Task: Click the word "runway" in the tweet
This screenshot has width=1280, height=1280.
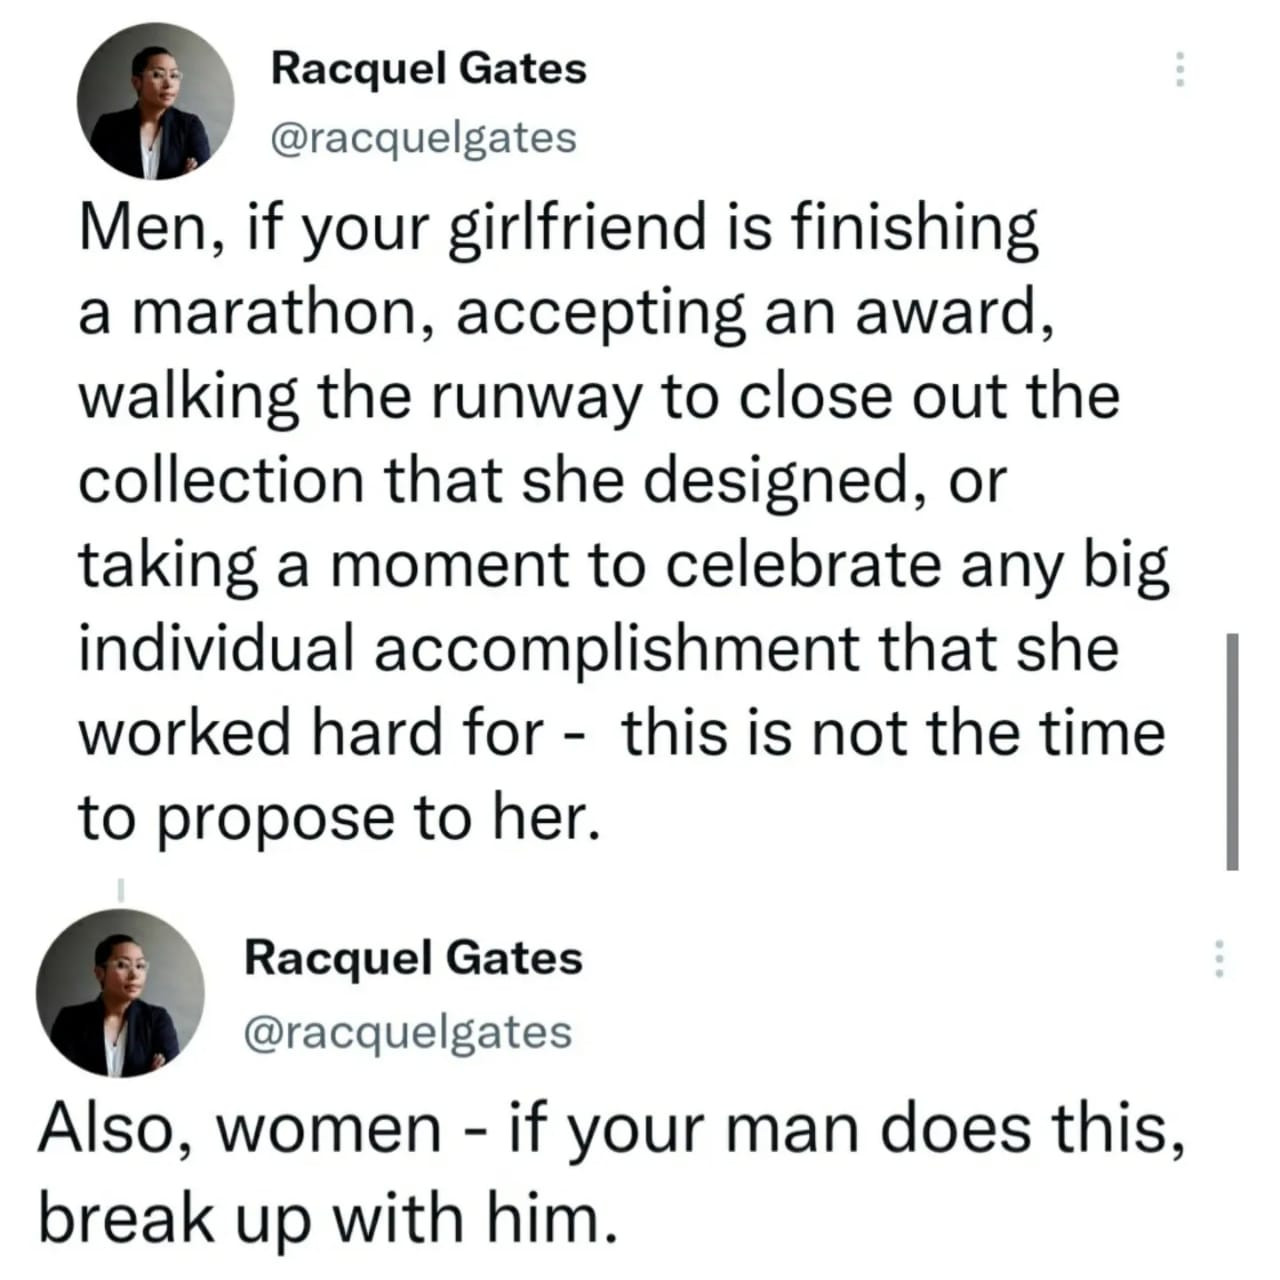Action: [x=528, y=397]
